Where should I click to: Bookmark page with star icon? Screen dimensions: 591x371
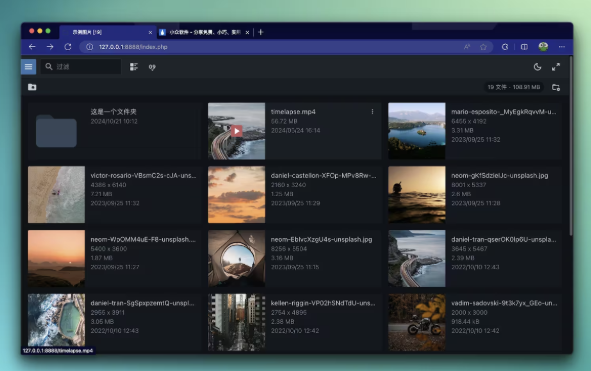tap(484, 47)
